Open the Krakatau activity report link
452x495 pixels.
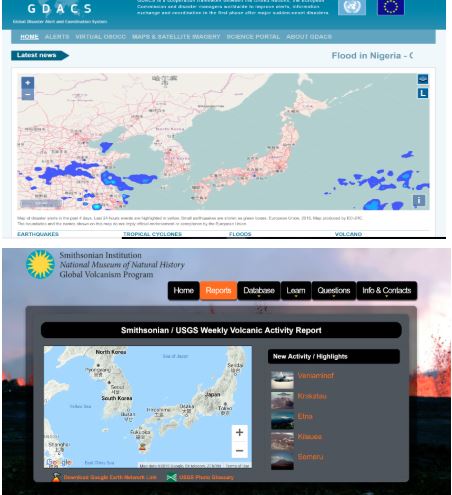point(312,396)
